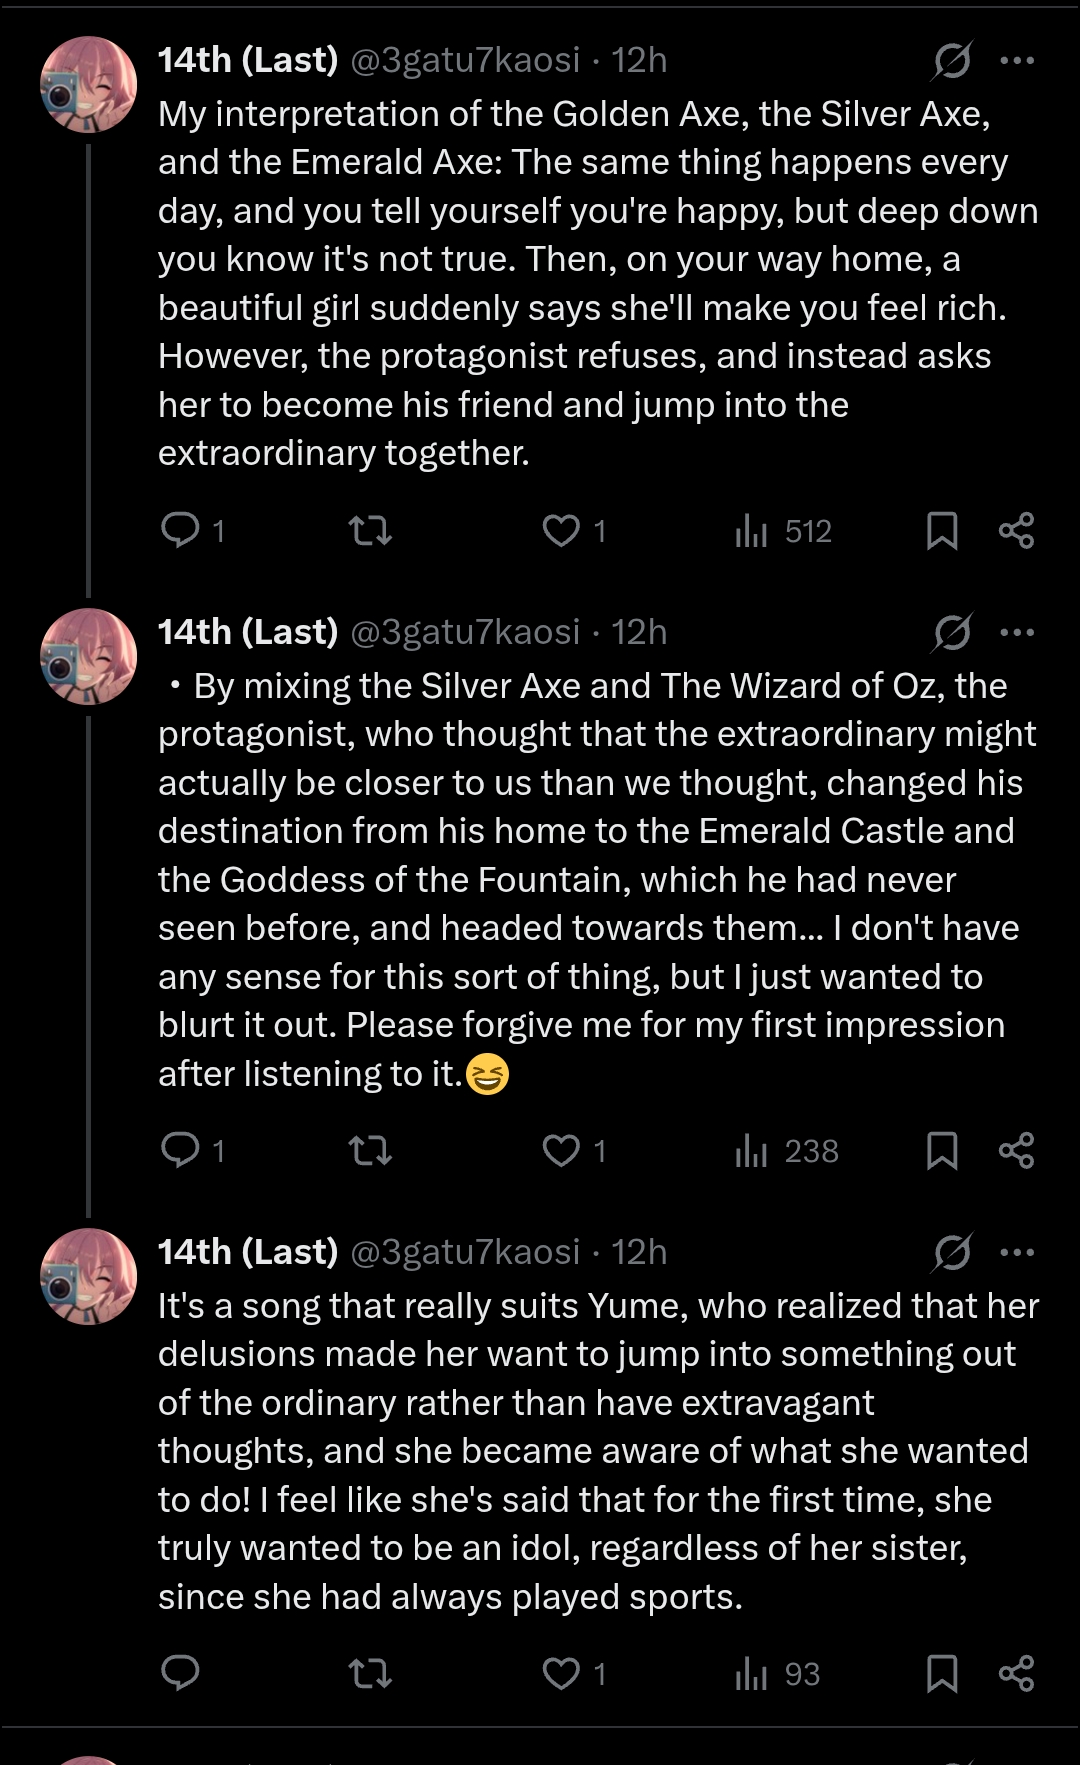Bookmark the tweet about Yume's song
1080x1765 pixels.
click(x=942, y=1673)
